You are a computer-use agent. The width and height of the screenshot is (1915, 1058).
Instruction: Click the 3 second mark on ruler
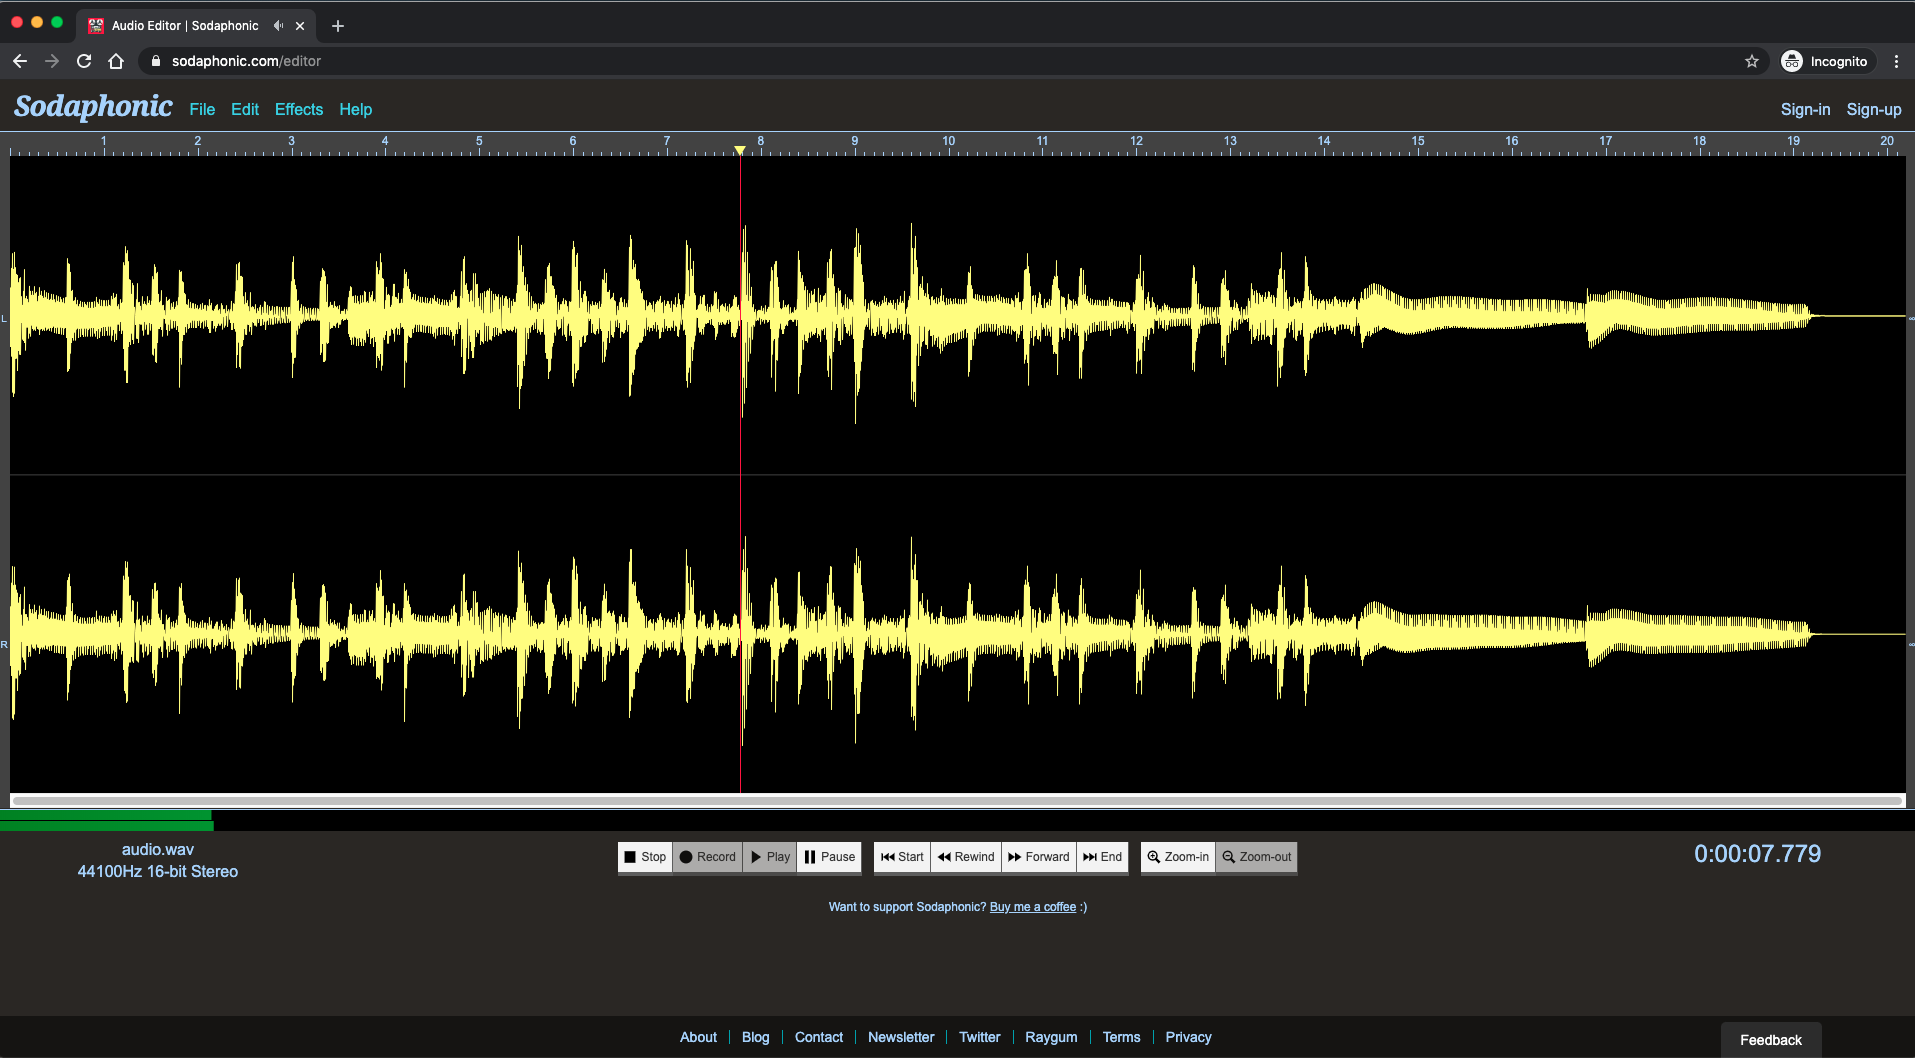point(291,142)
